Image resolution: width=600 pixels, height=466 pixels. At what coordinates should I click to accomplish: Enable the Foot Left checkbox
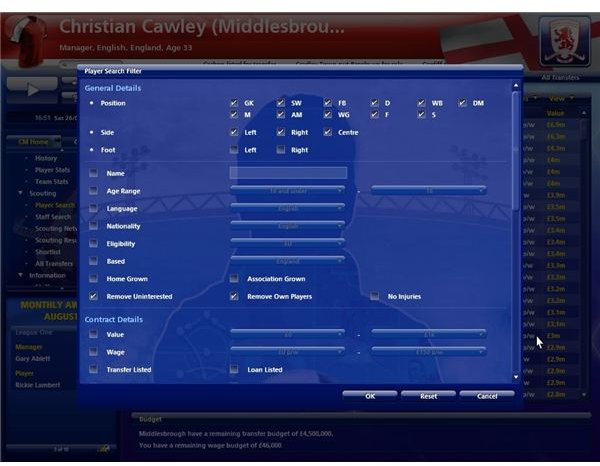(x=234, y=150)
